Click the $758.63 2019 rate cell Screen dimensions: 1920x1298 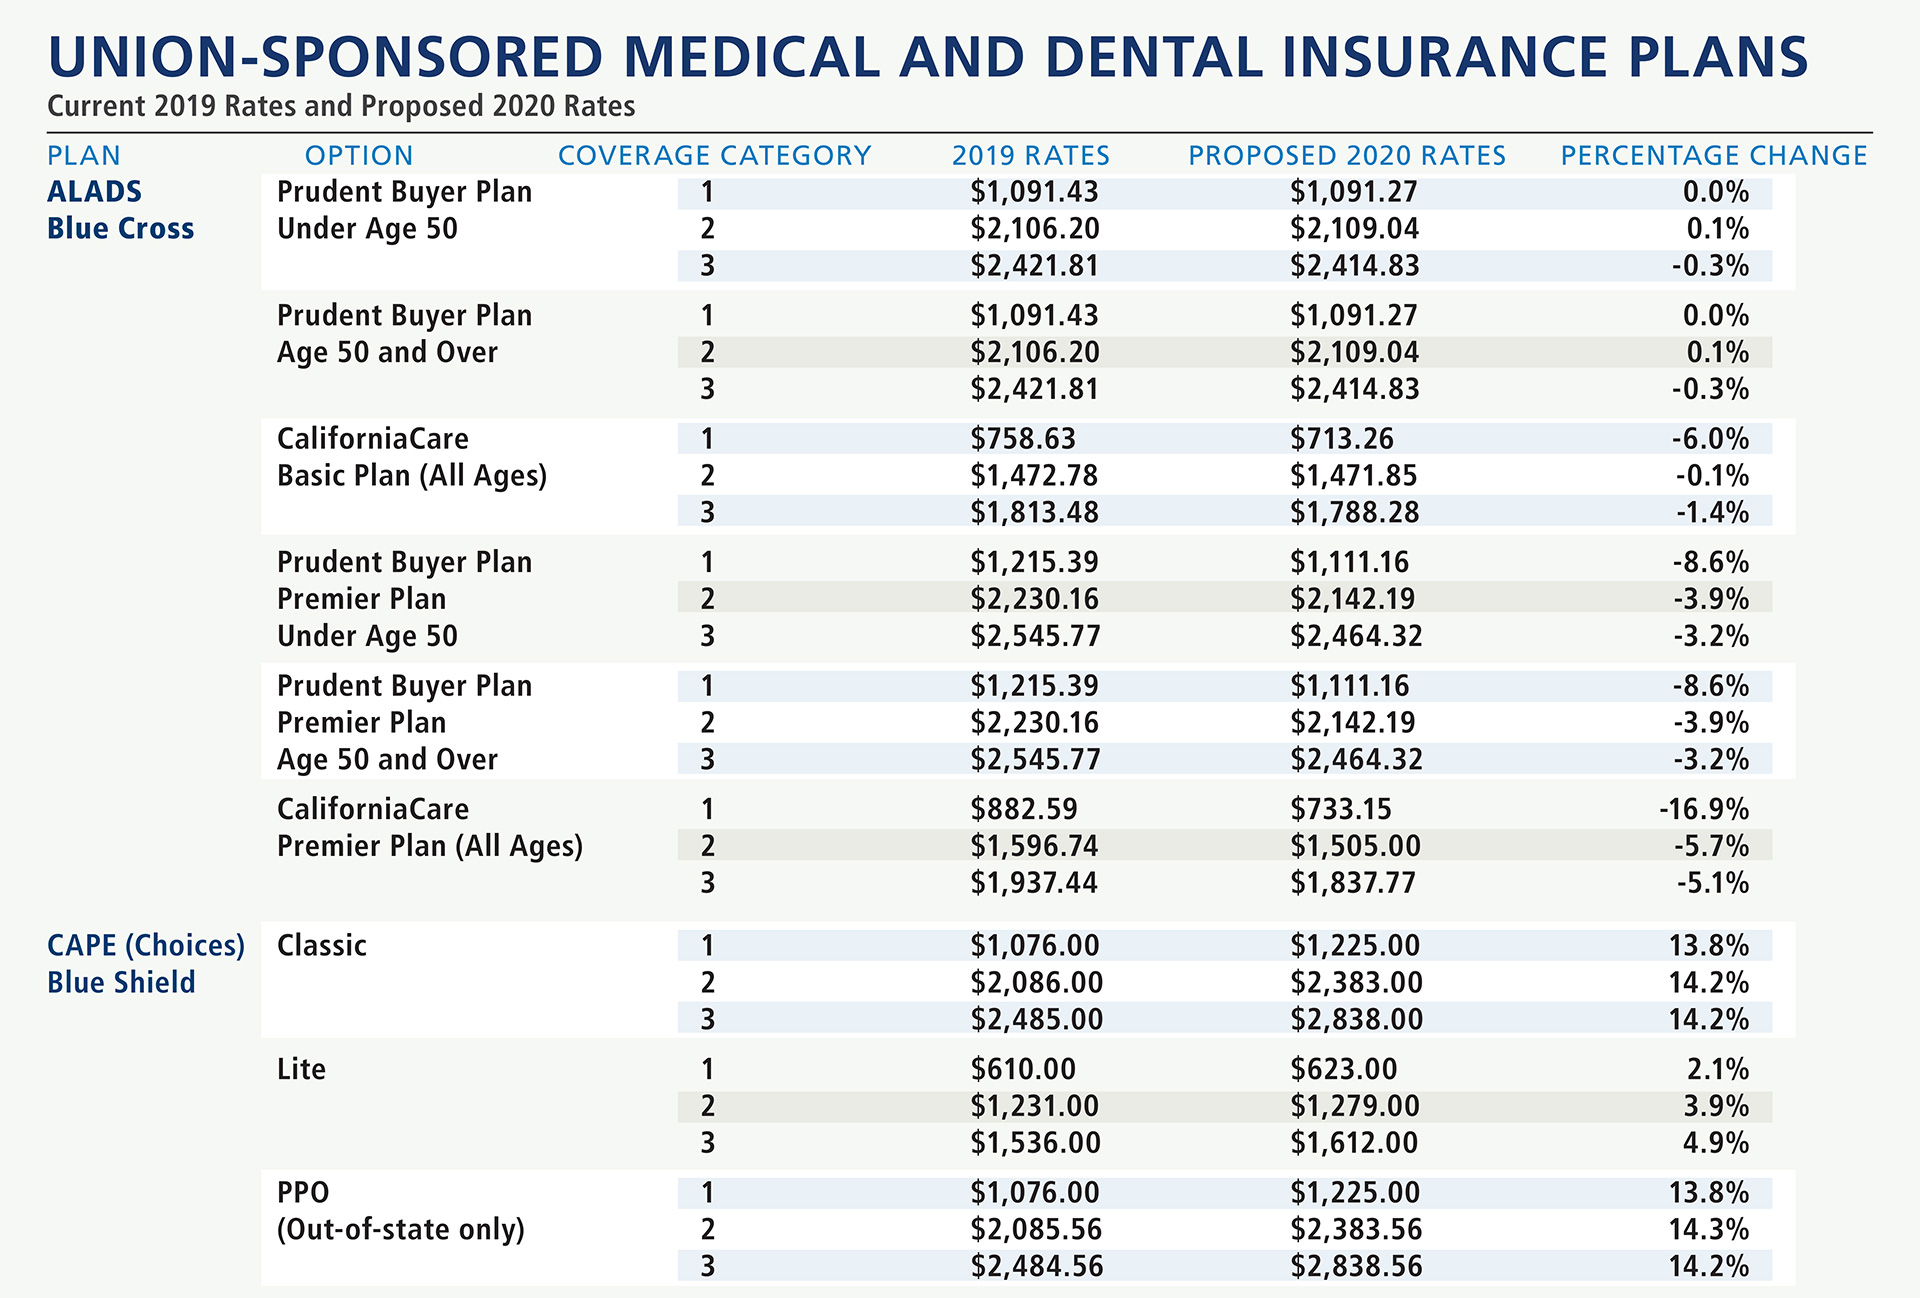tap(1023, 439)
